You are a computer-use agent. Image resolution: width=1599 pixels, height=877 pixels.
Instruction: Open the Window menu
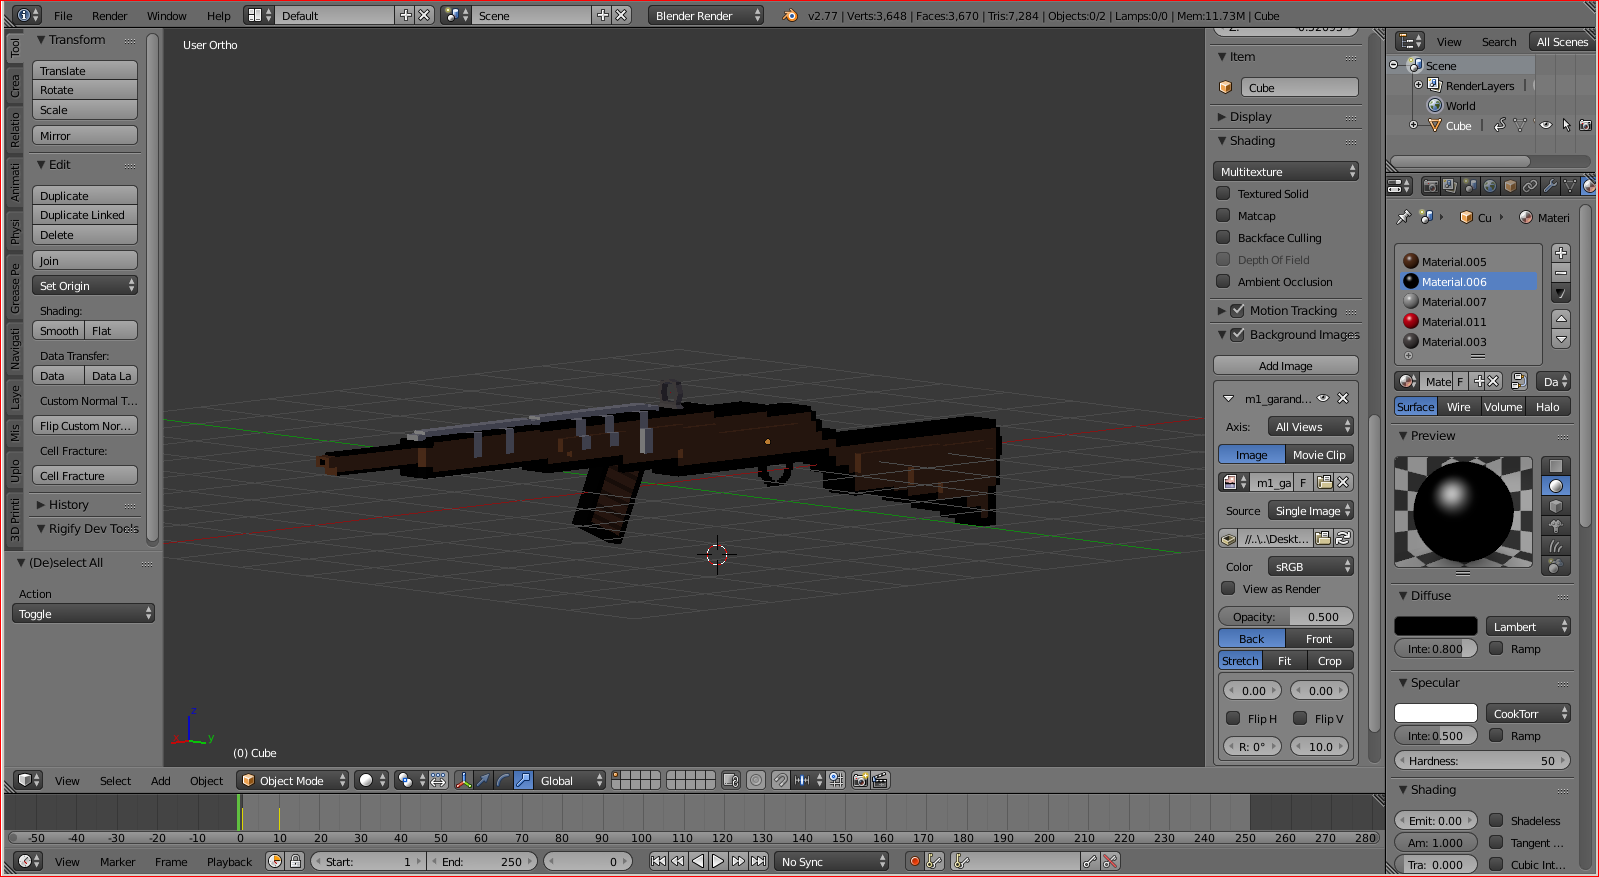[x=167, y=15]
